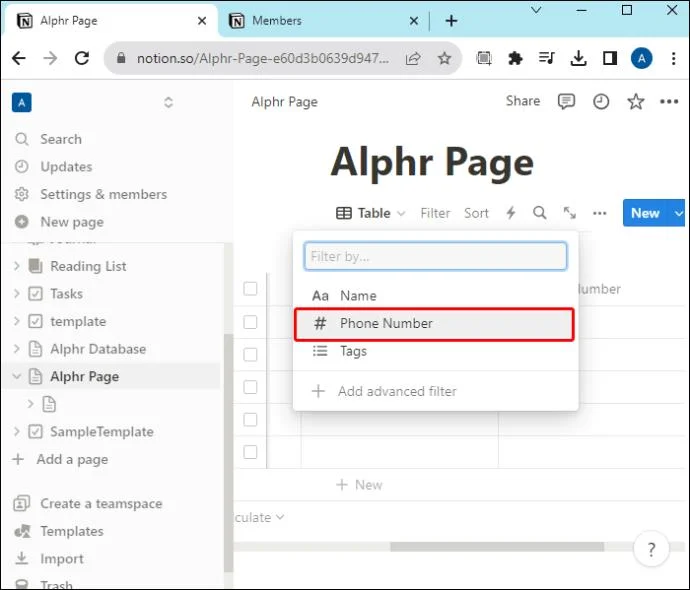Image resolution: width=690 pixels, height=590 pixels.
Task: Tick the third table row checkbox
Action: tap(250, 387)
